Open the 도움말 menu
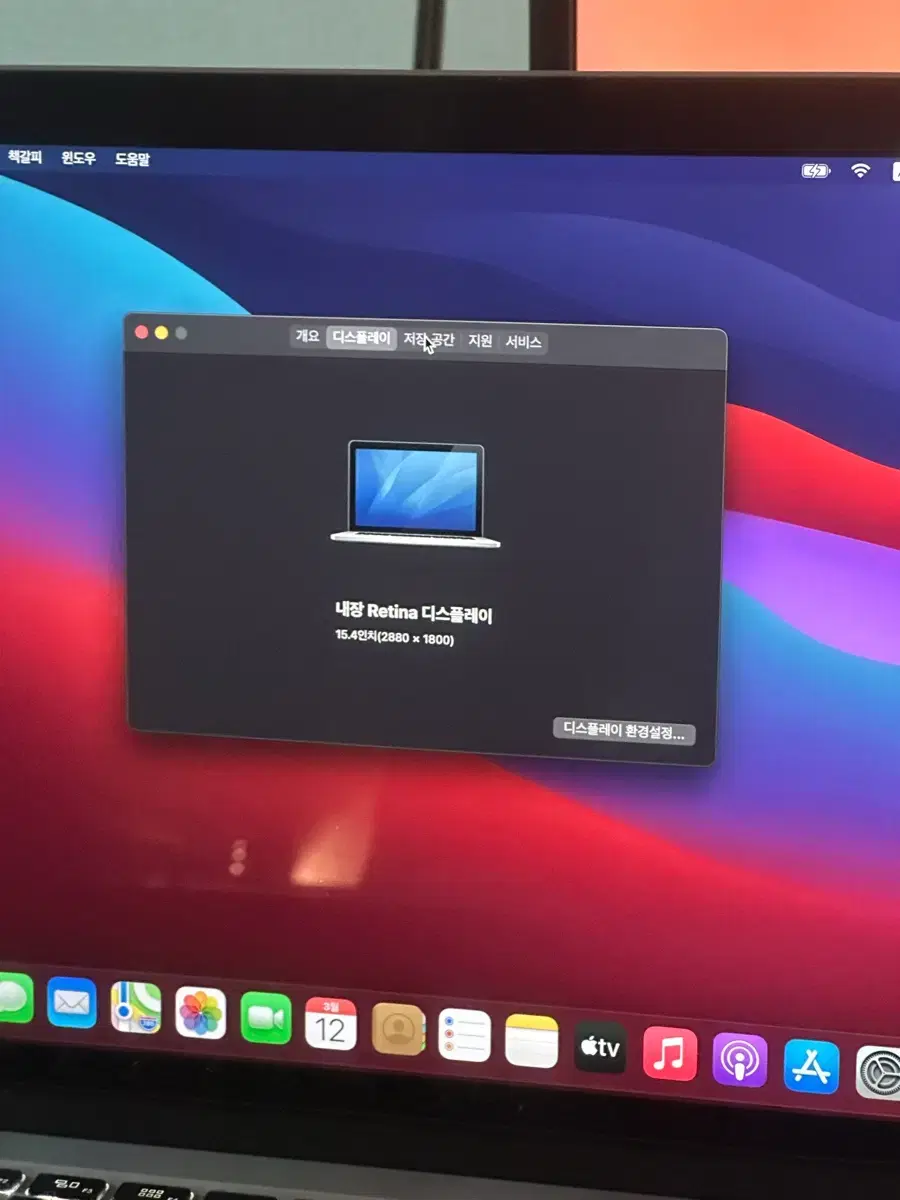Screen dimensions: 900x1200 (x=132, y=159)
